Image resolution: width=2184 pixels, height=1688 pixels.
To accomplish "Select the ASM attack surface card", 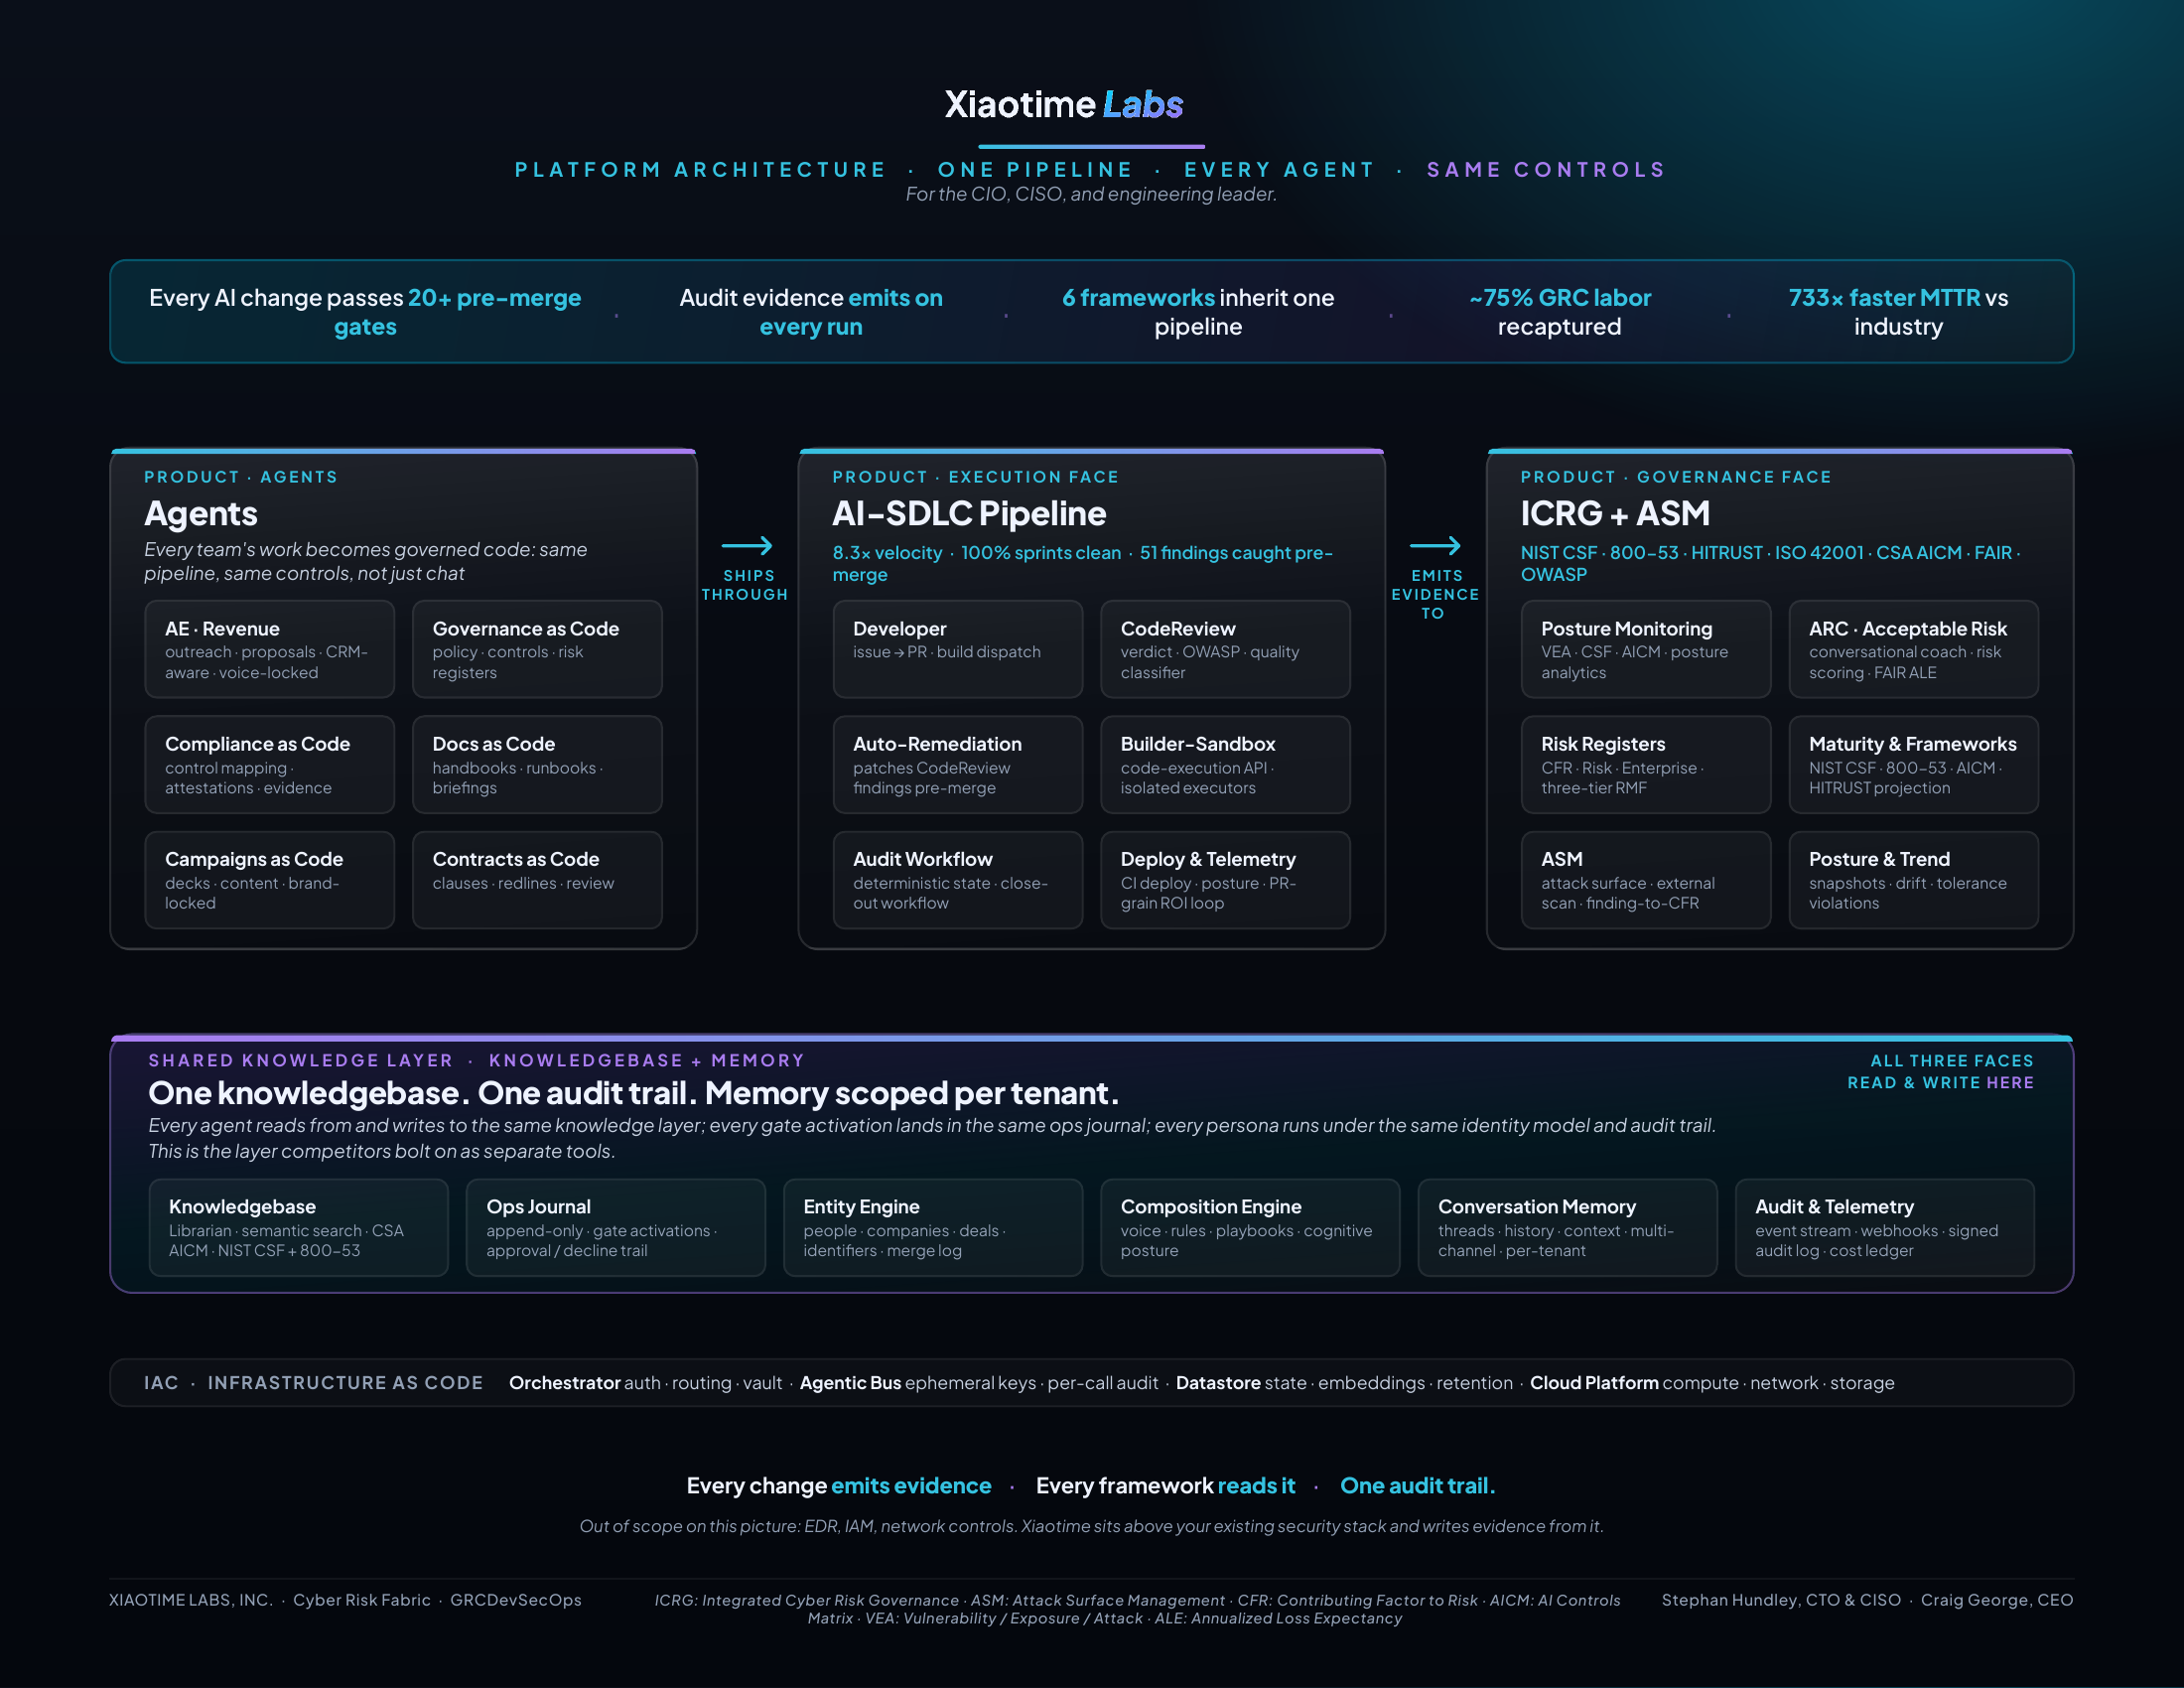I will 1645,880.
